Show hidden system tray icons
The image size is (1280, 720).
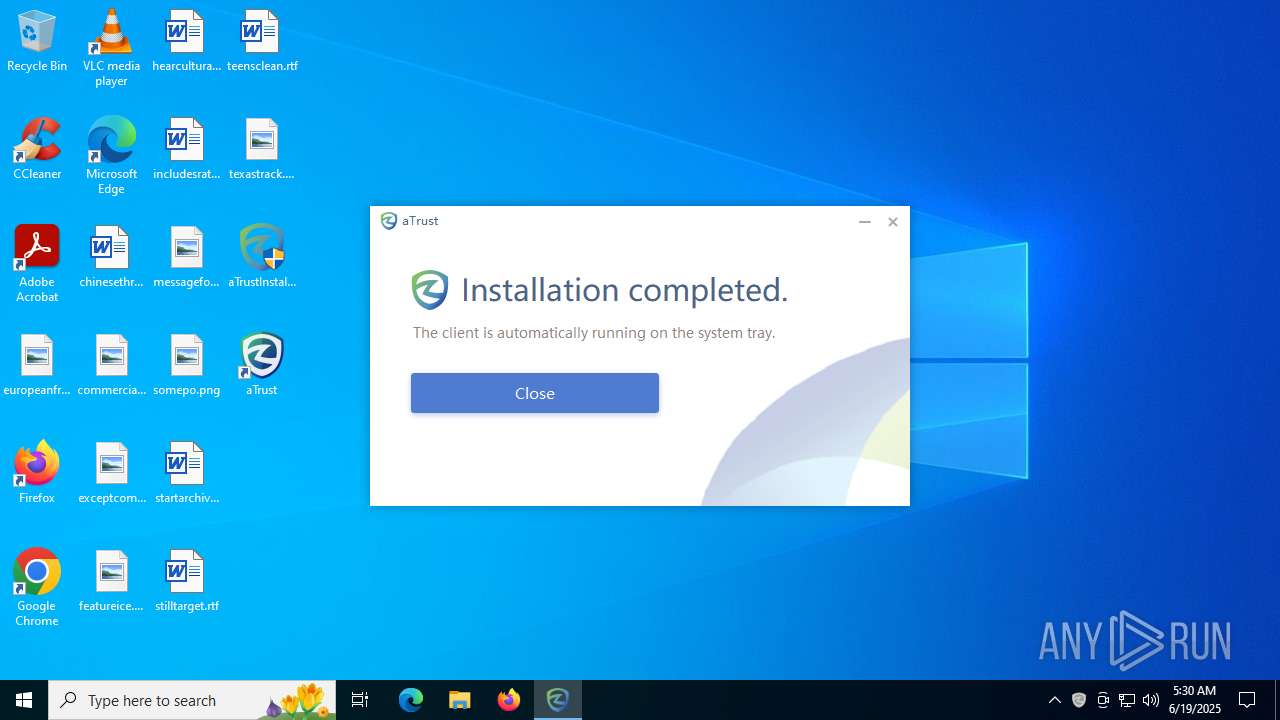pos(1055,700)
